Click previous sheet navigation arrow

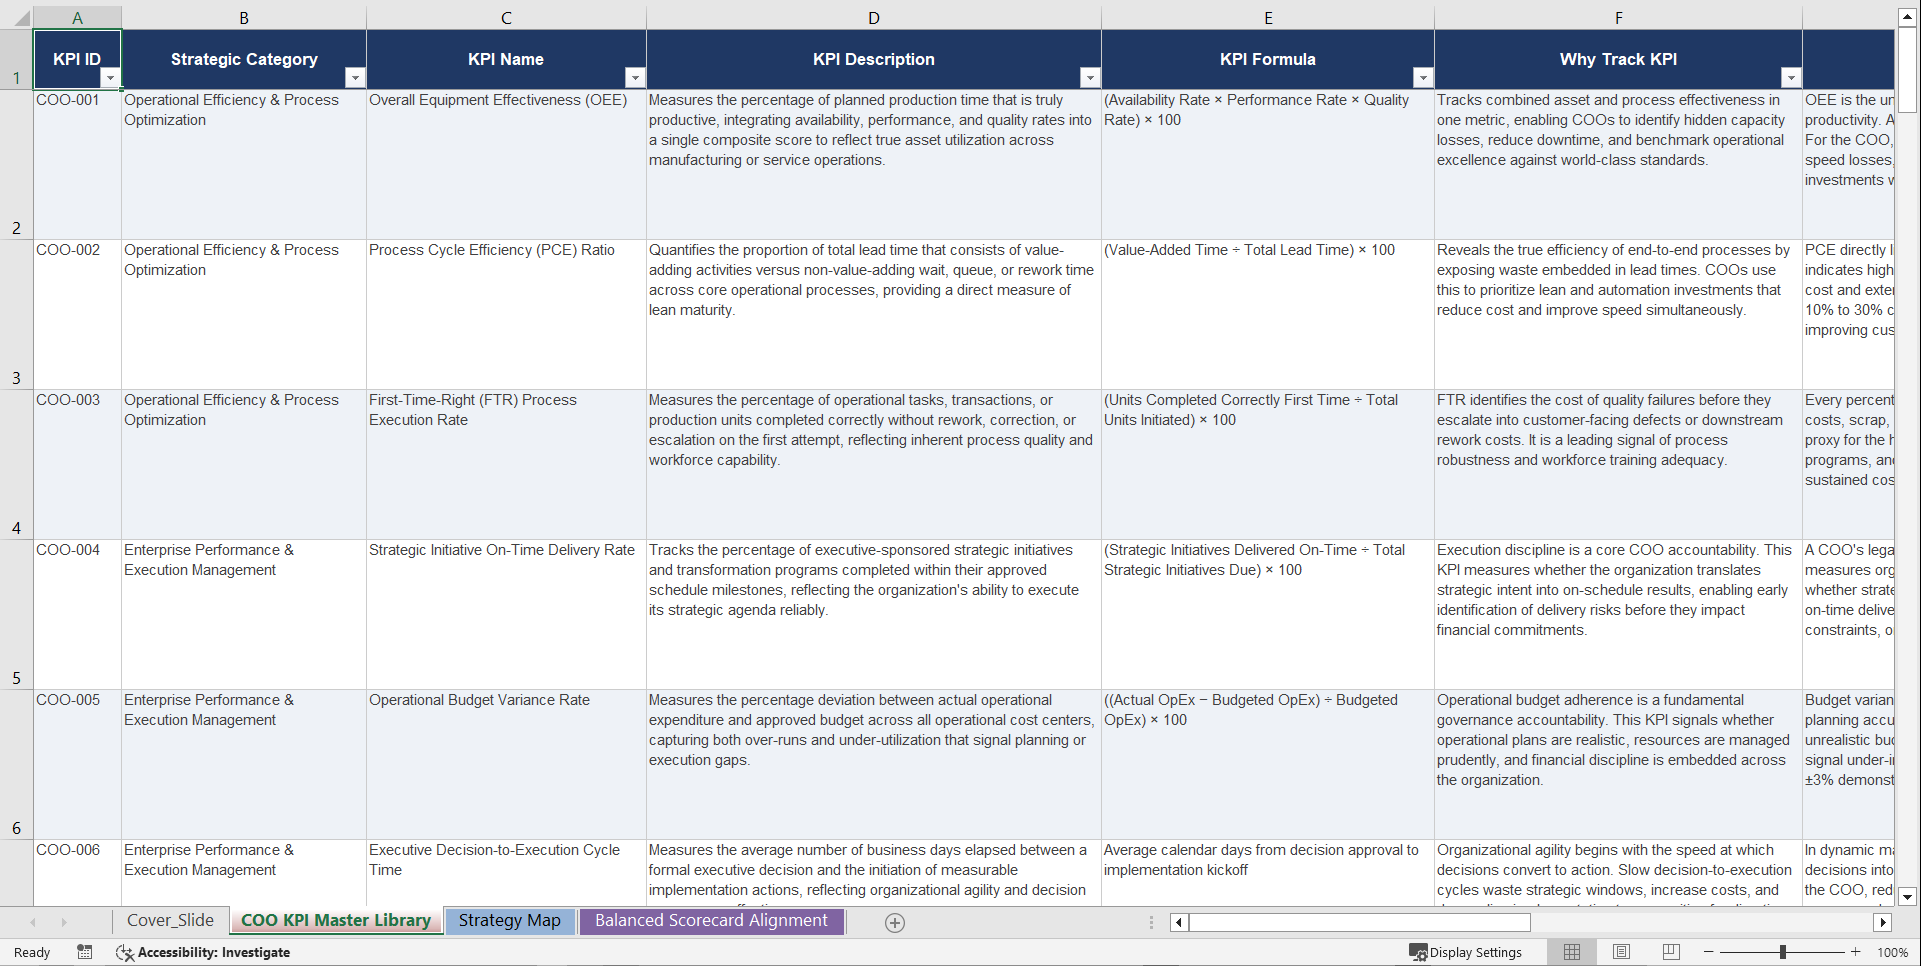(x=33, y=922)
